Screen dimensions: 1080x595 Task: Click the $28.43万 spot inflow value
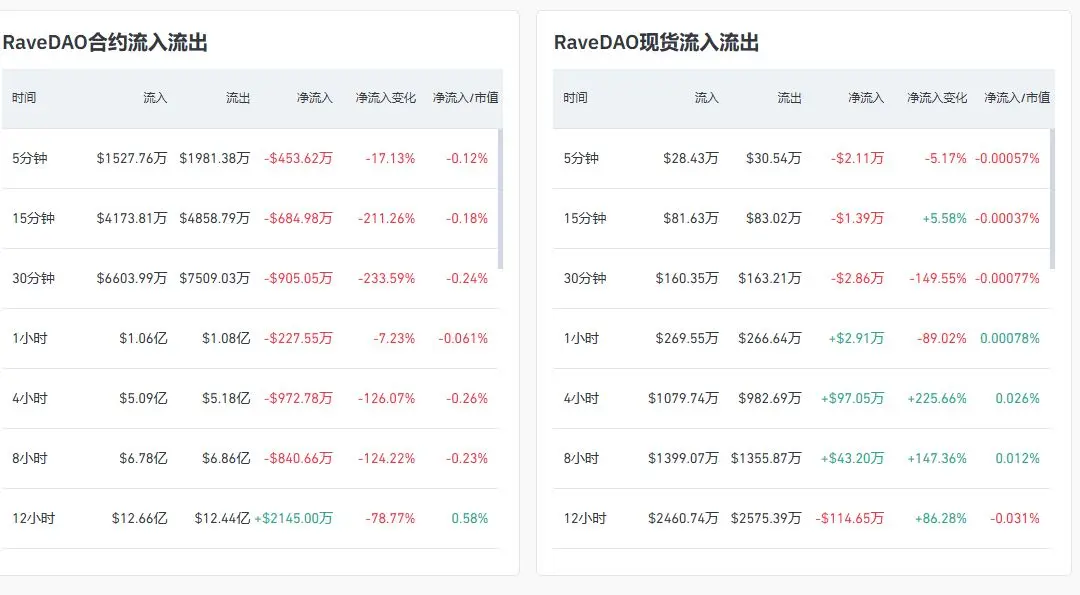pos(690,158)
